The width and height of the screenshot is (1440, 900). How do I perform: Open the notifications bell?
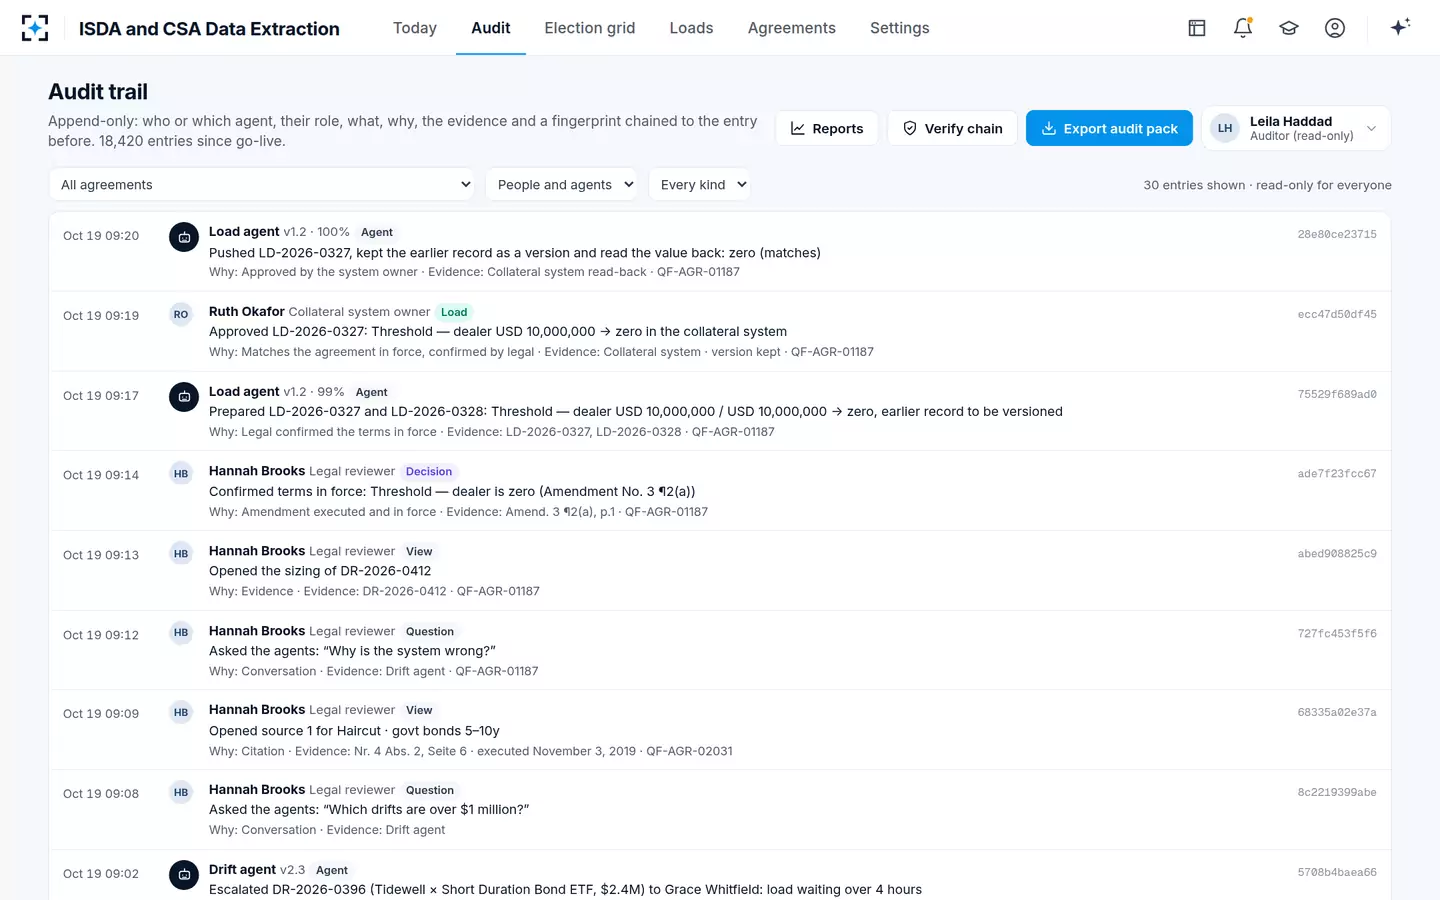click(x=1243, y=28)
